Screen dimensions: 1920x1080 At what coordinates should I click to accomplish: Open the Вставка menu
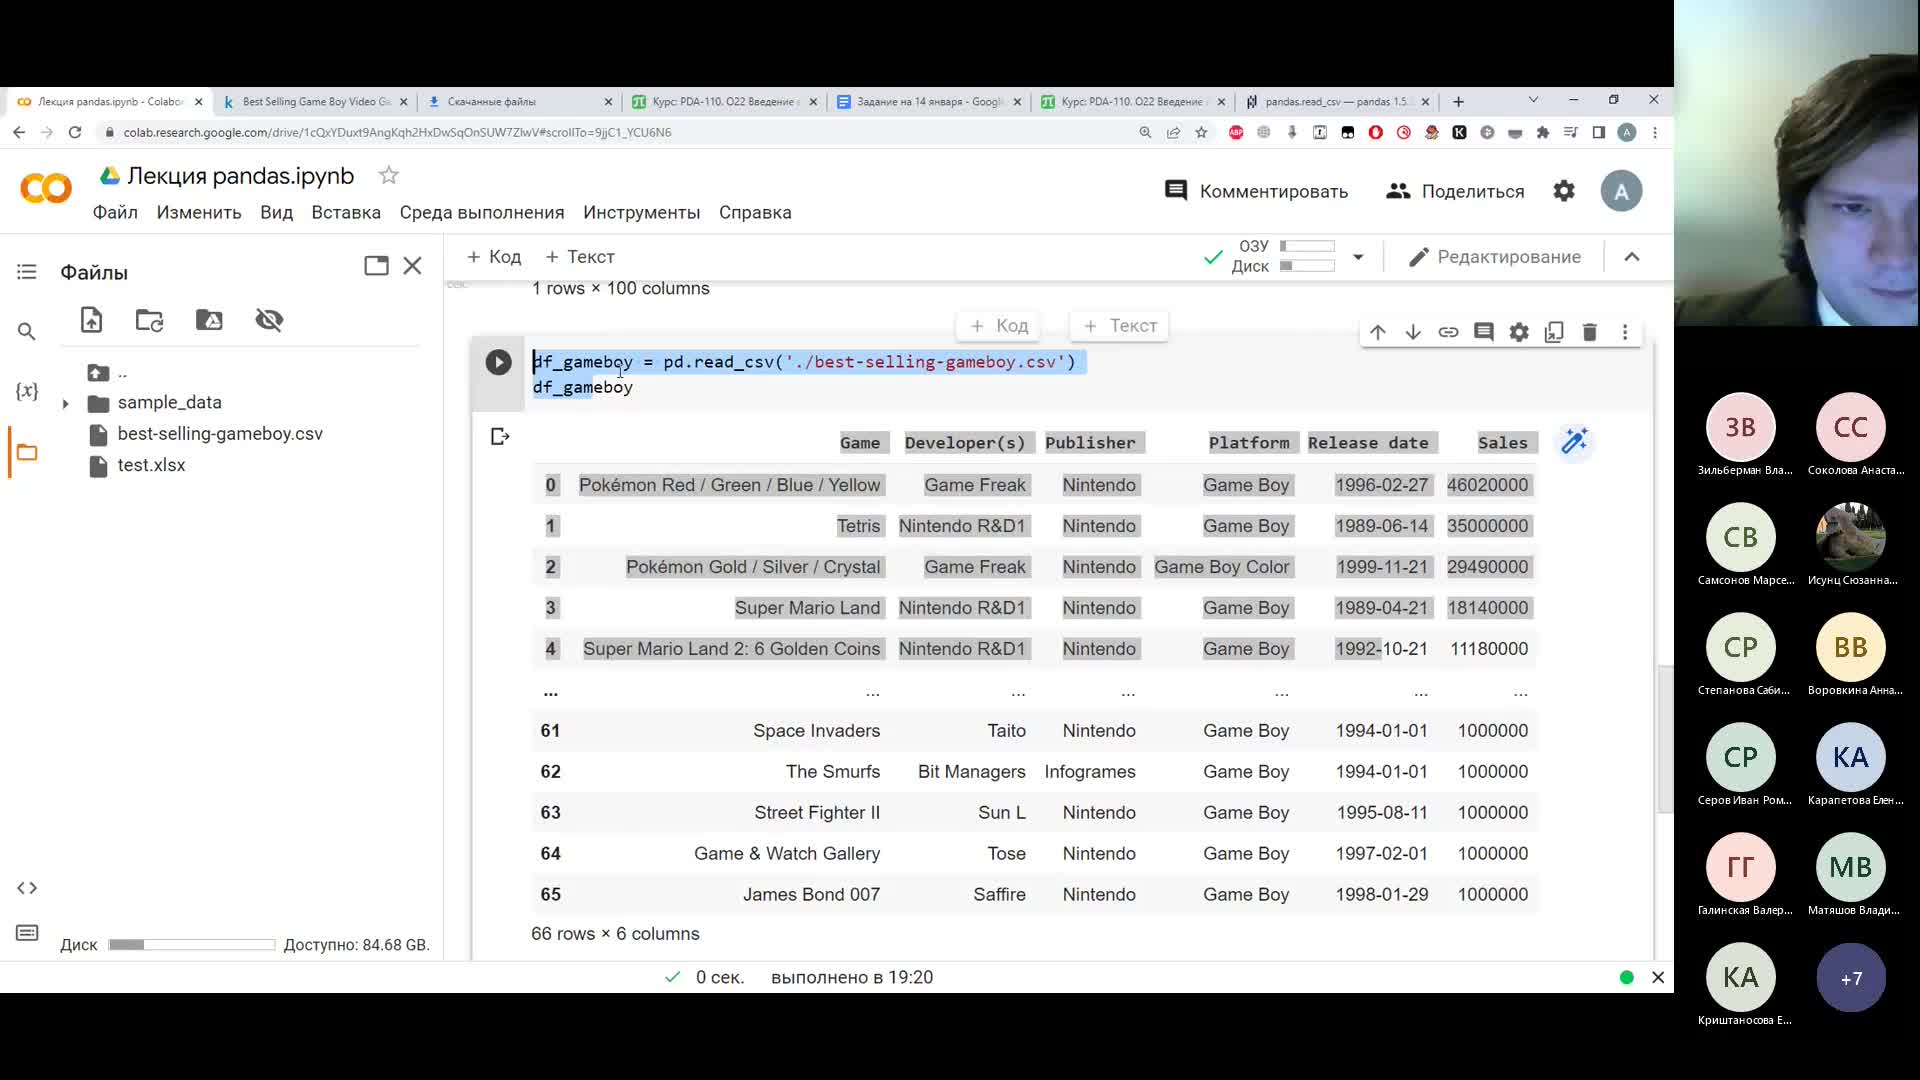[x=346, y=212]
